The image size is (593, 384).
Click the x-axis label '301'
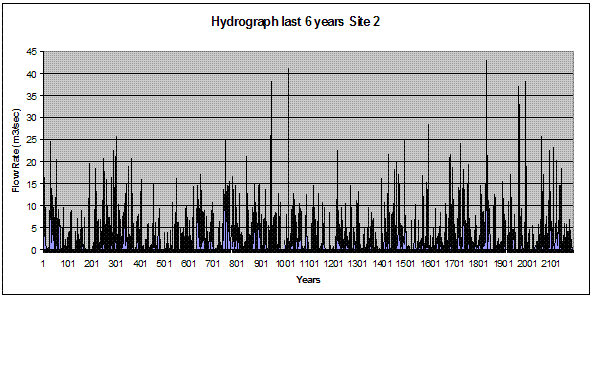coord(116,263)
